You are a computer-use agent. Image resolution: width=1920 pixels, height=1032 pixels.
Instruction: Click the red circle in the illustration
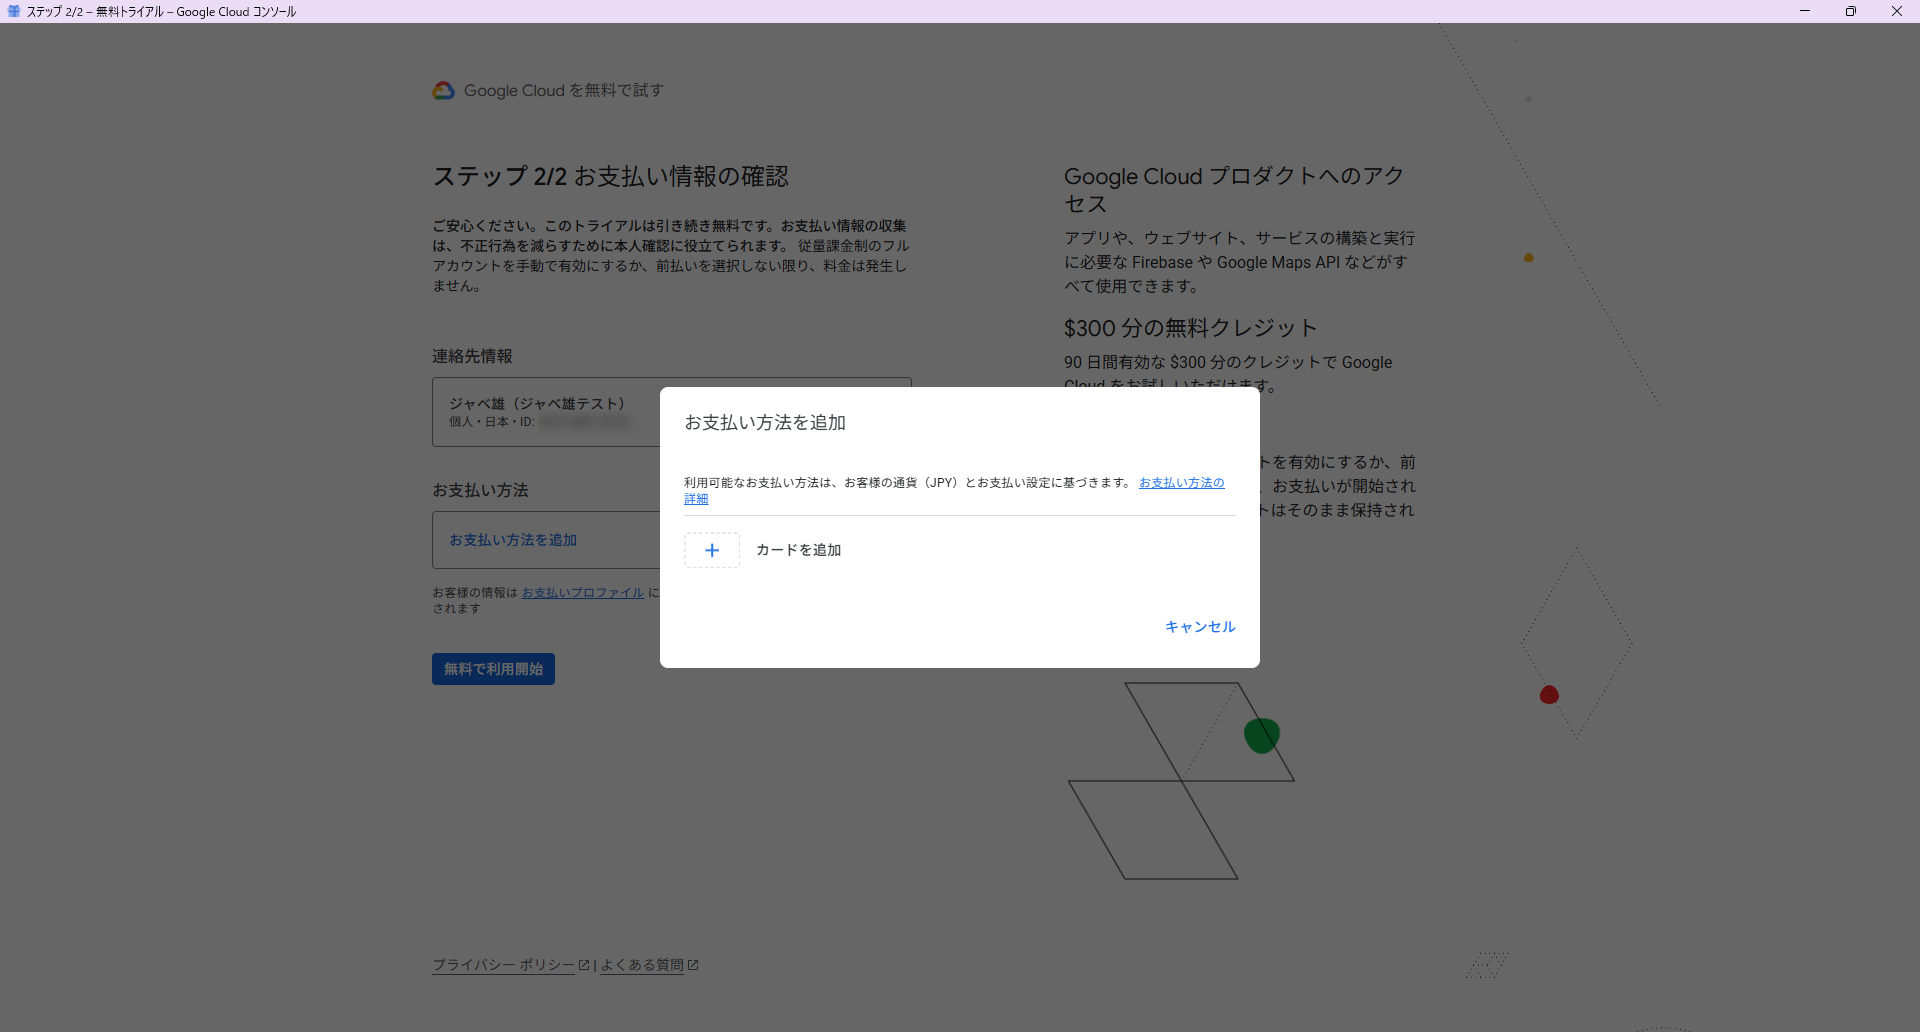pos(1549,695)
